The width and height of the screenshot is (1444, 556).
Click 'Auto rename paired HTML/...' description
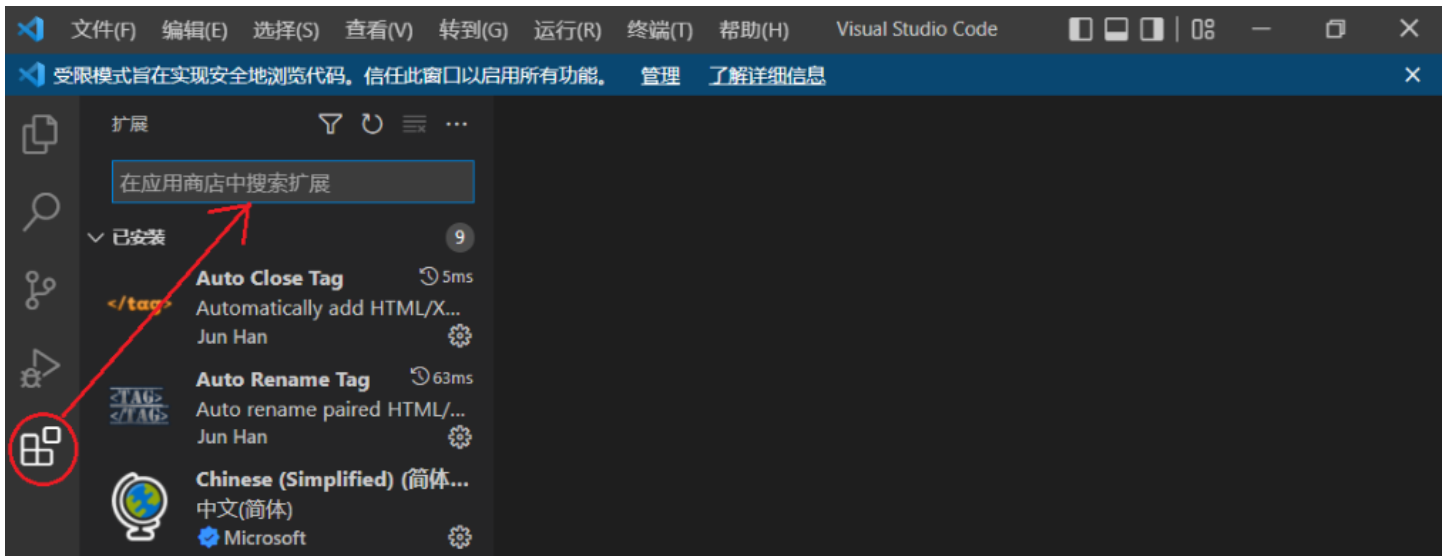(x=331, y=409)
